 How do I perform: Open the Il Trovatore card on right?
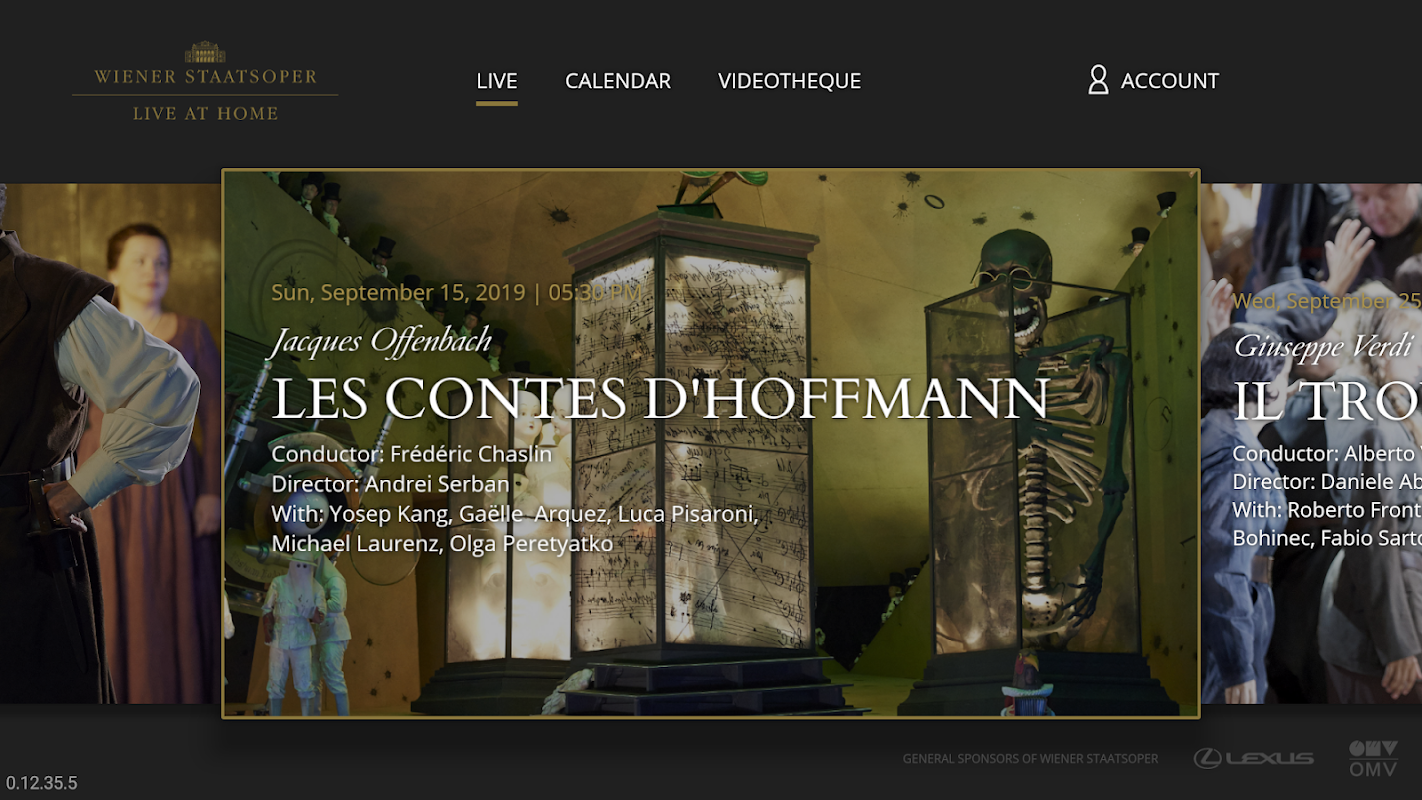[1311, 444]
